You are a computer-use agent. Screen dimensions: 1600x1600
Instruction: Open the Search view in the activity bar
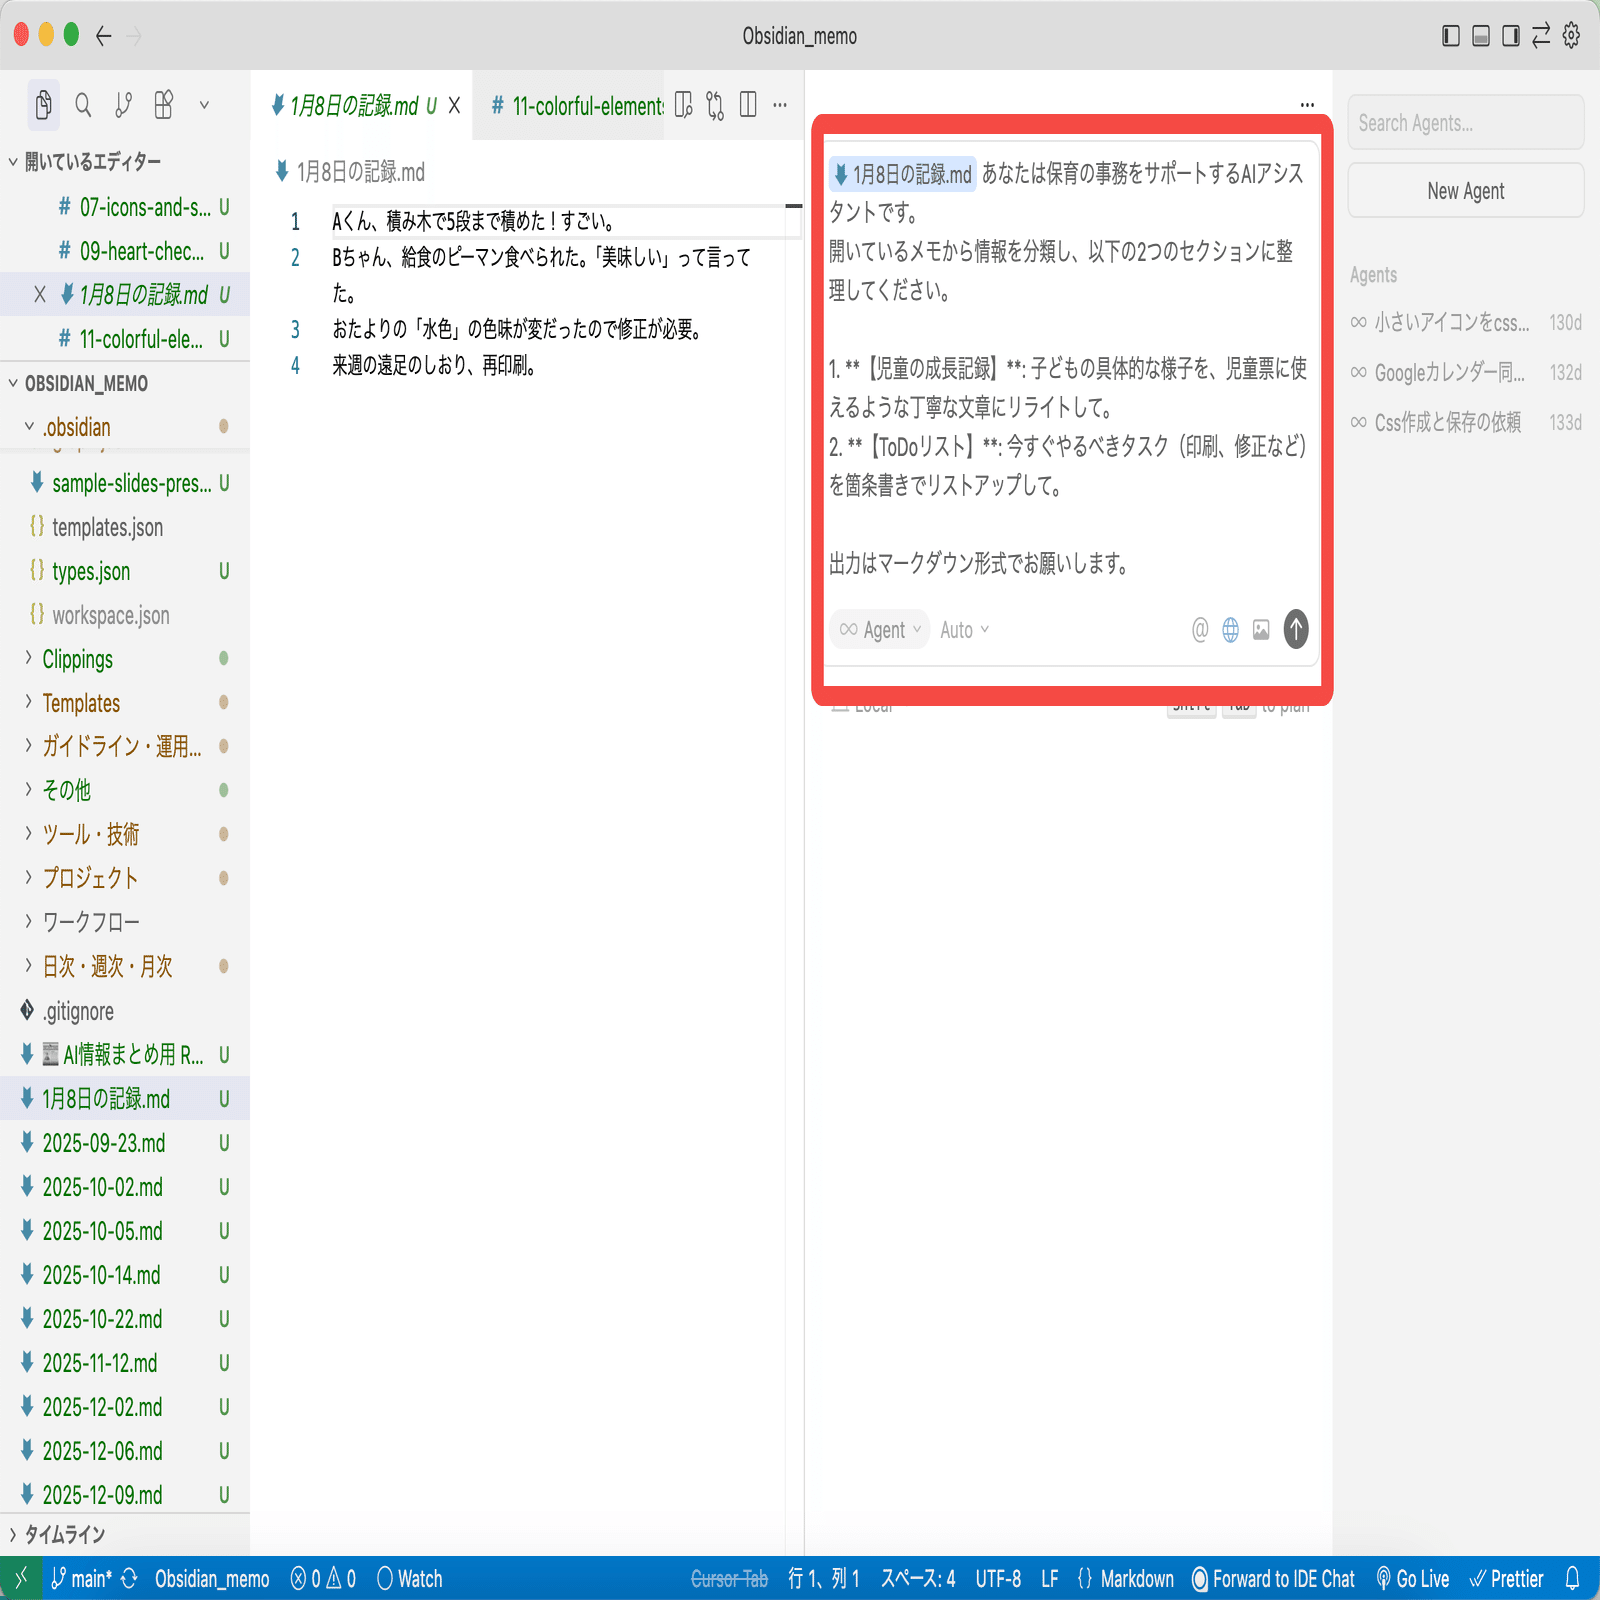click(x=84, y=104)
